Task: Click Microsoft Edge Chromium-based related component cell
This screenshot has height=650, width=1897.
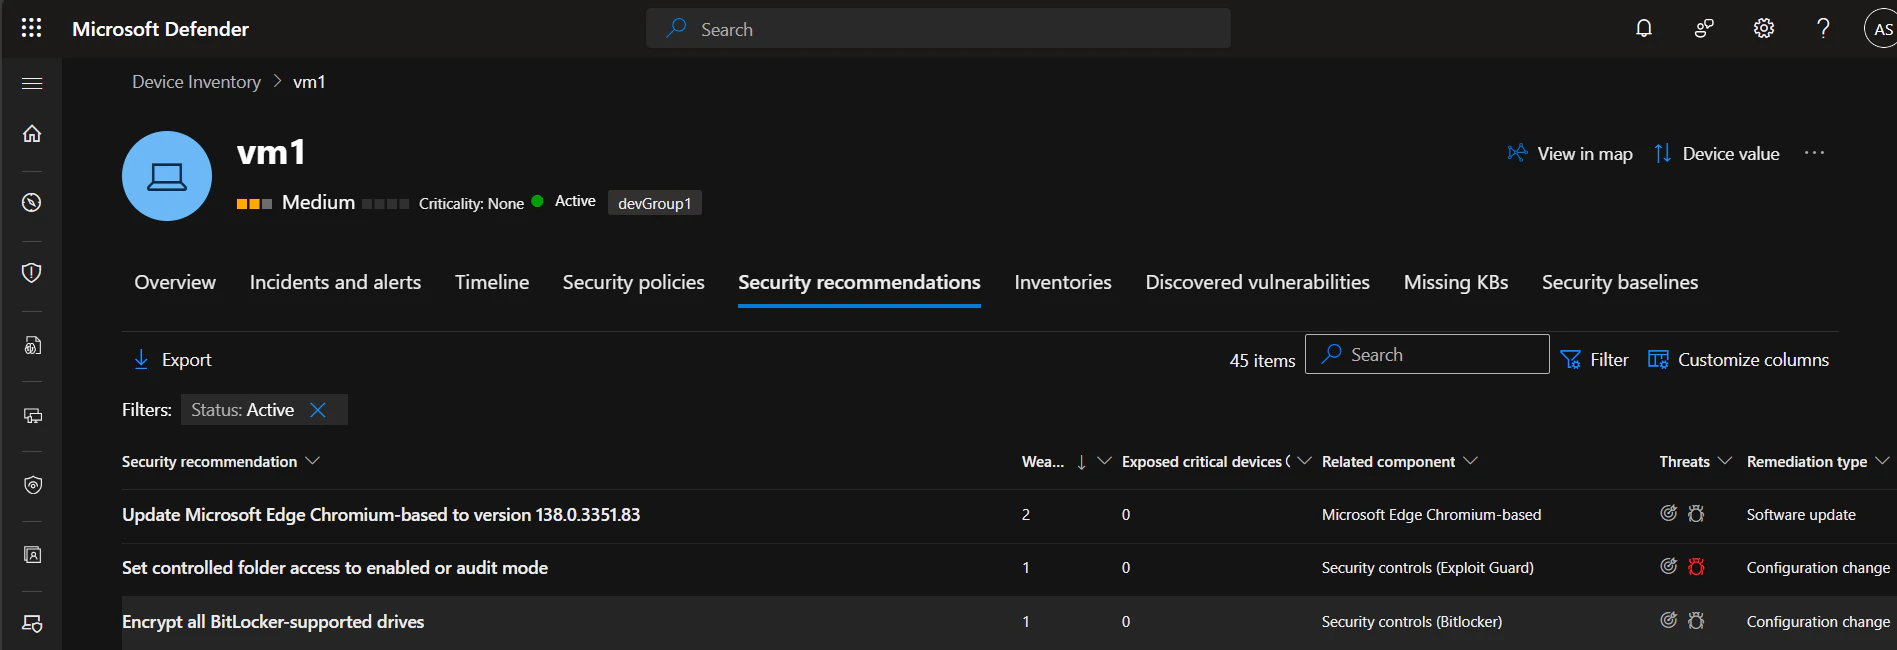Action: coord(1431,514)
